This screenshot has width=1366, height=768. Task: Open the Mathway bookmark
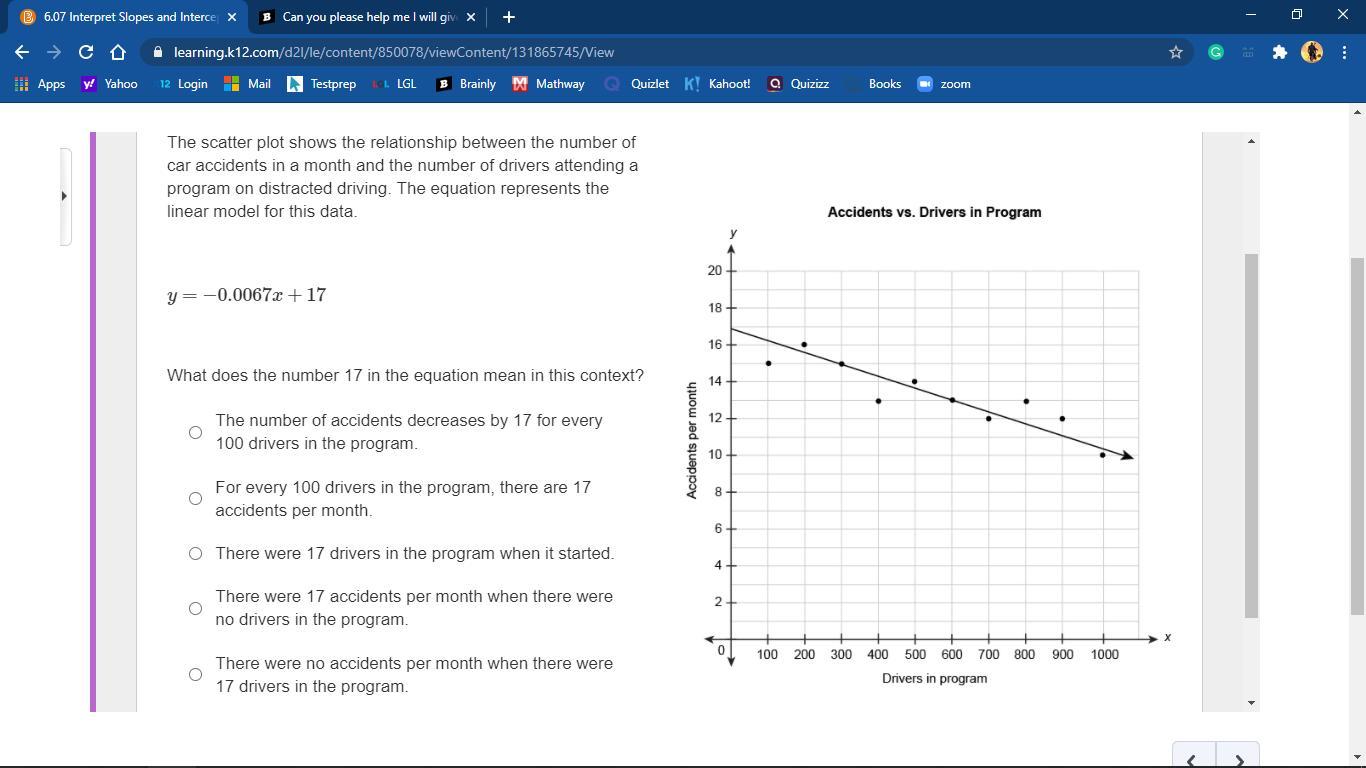[x=548, y=84]
